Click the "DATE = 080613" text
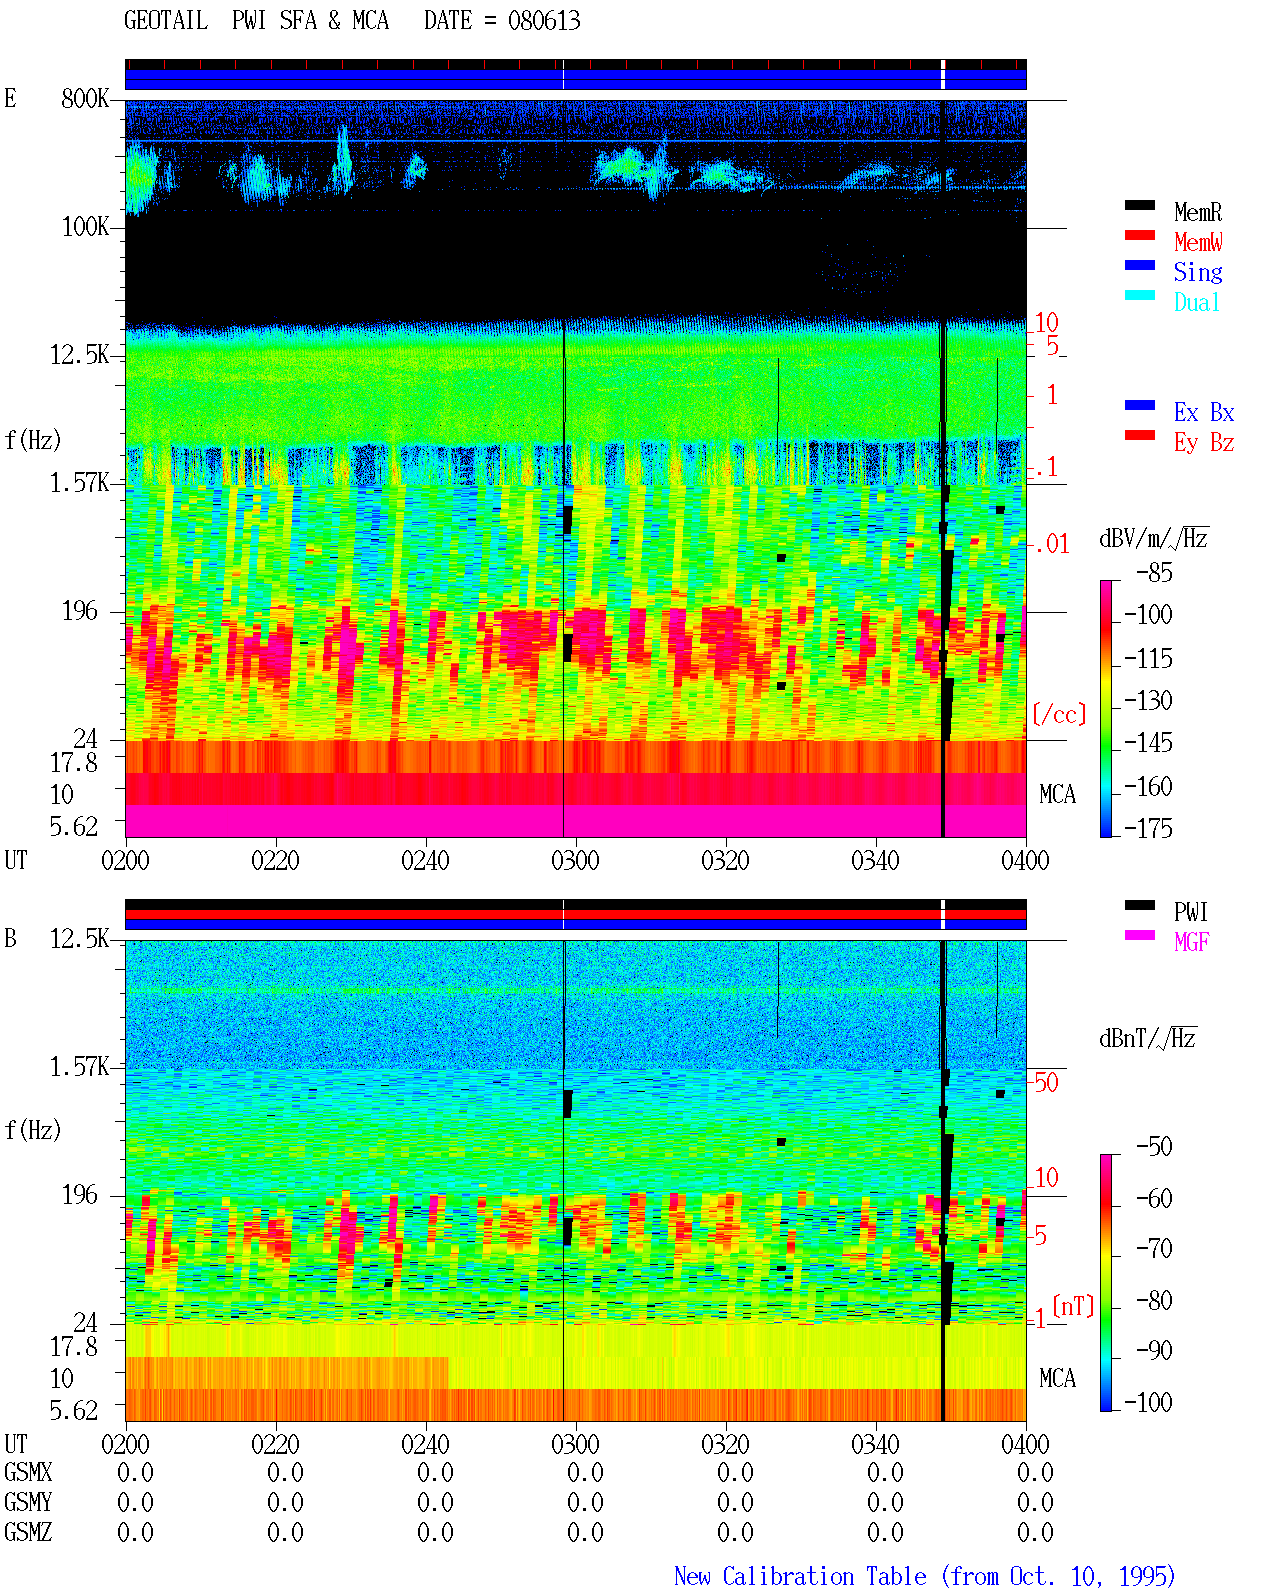The image size is (1280, 1593). click(x=502, y=21)
